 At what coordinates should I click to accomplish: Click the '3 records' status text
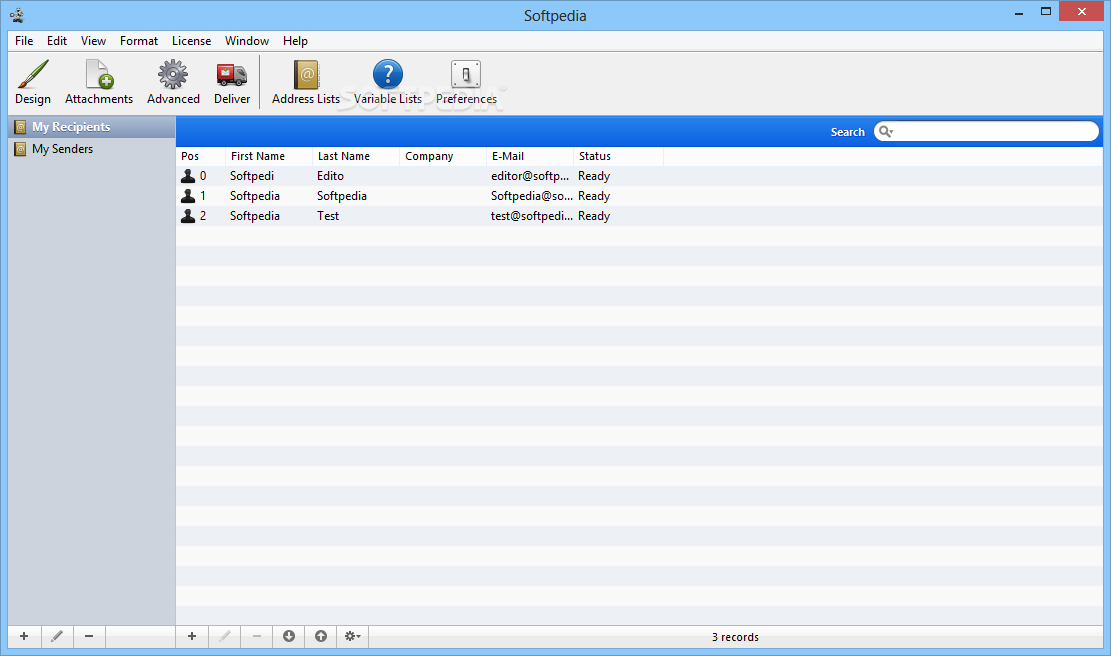tap(735, 637)
